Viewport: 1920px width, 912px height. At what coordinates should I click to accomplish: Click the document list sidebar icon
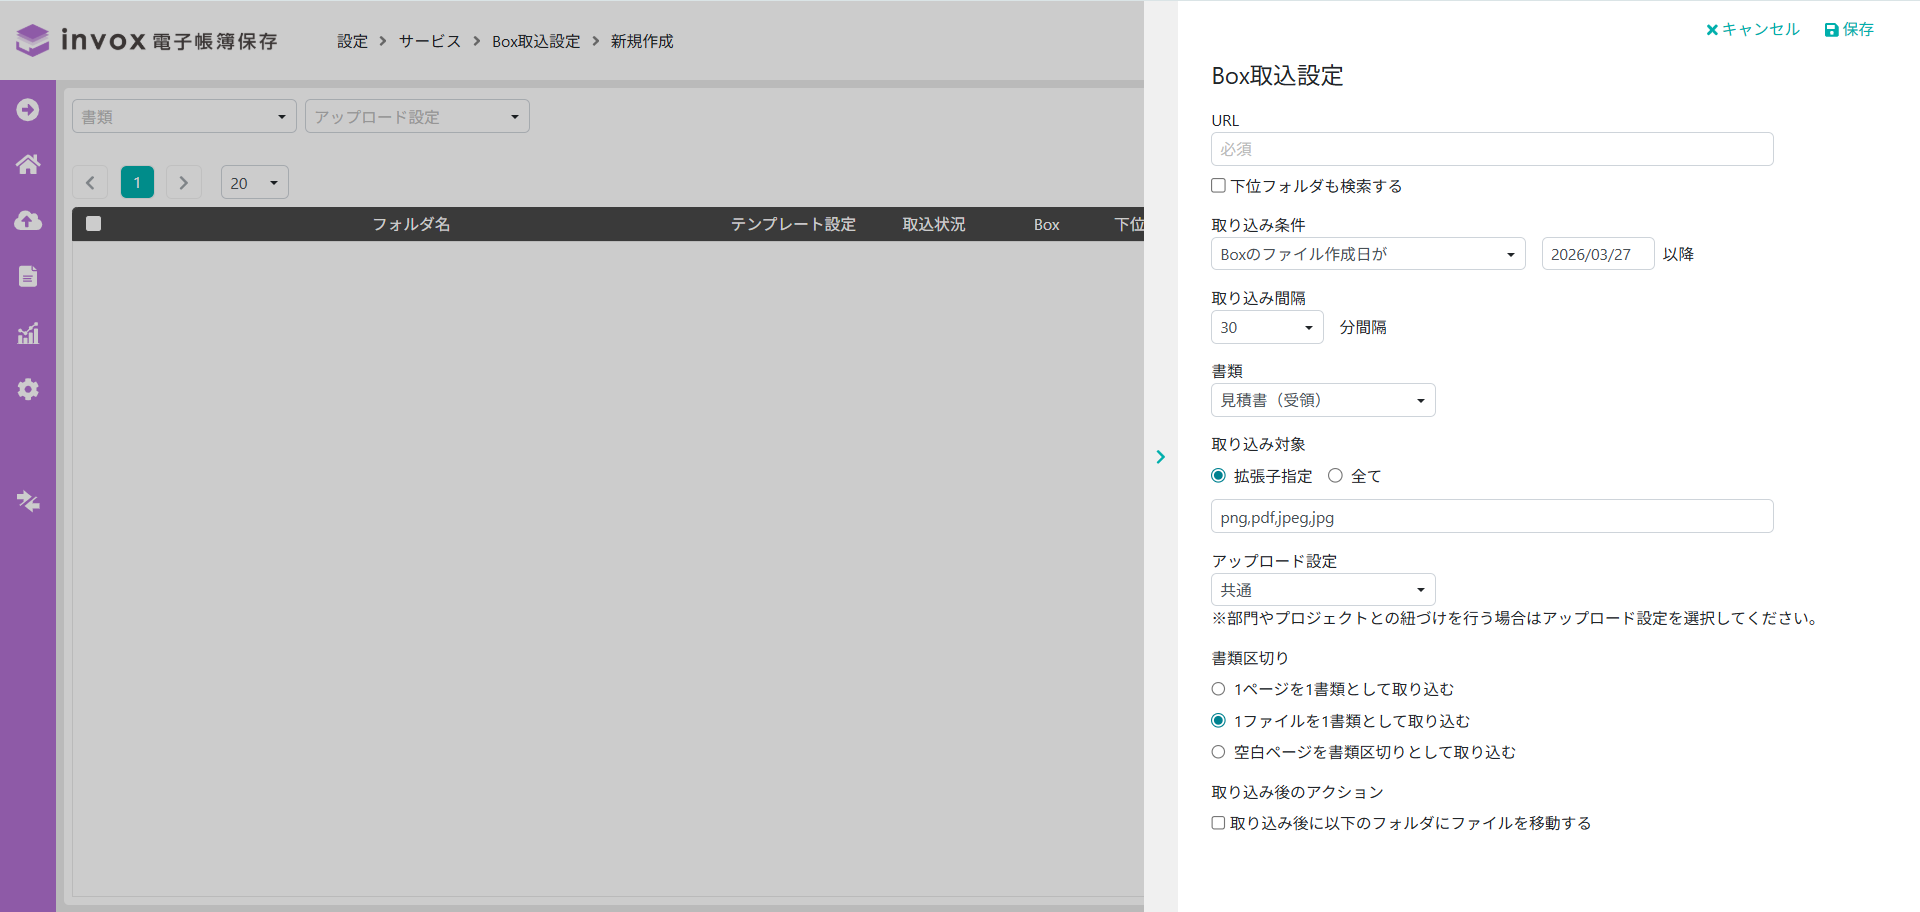[28, 277]
